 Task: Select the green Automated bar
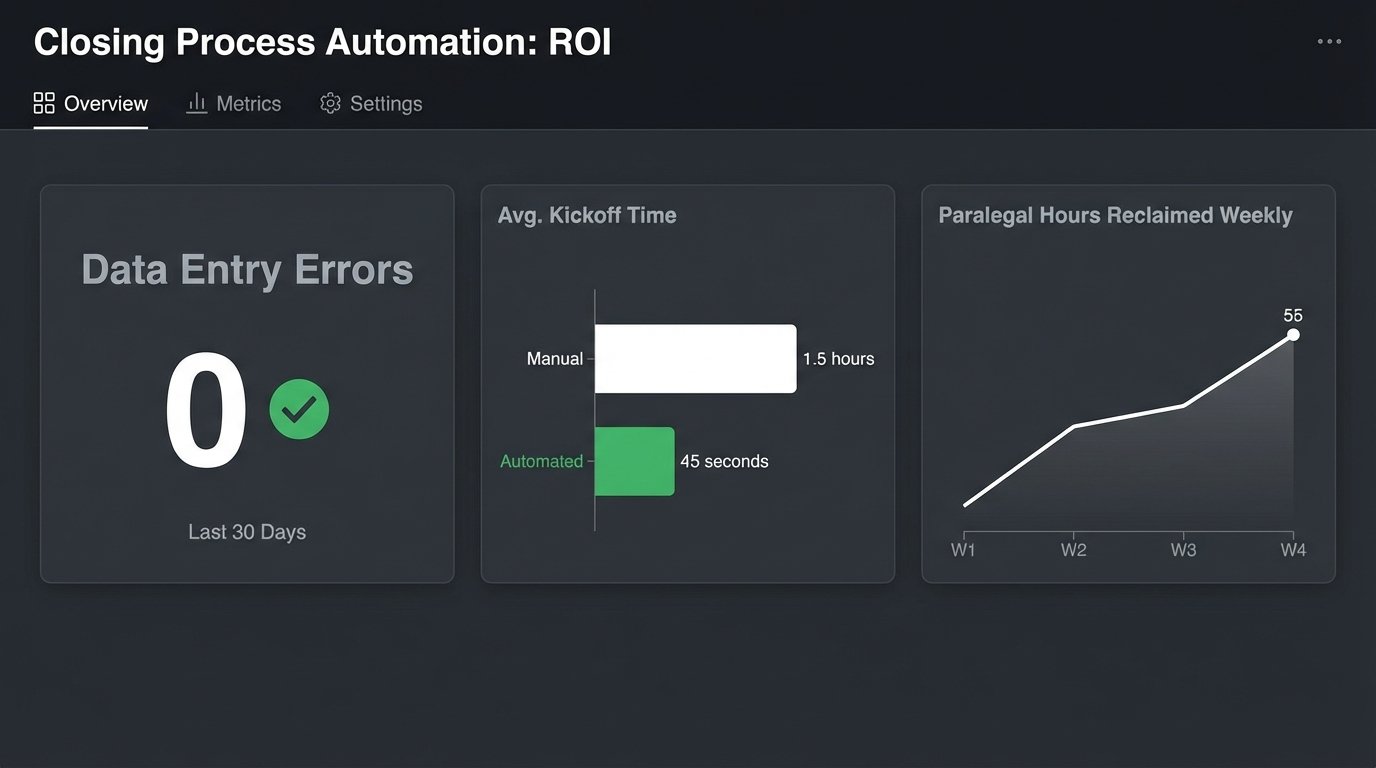pos(634,461)
